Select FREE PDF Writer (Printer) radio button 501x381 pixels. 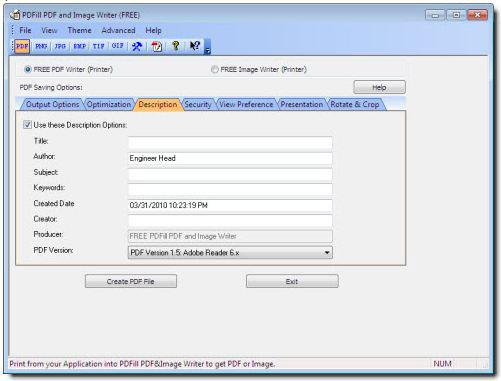pos(28,69)
